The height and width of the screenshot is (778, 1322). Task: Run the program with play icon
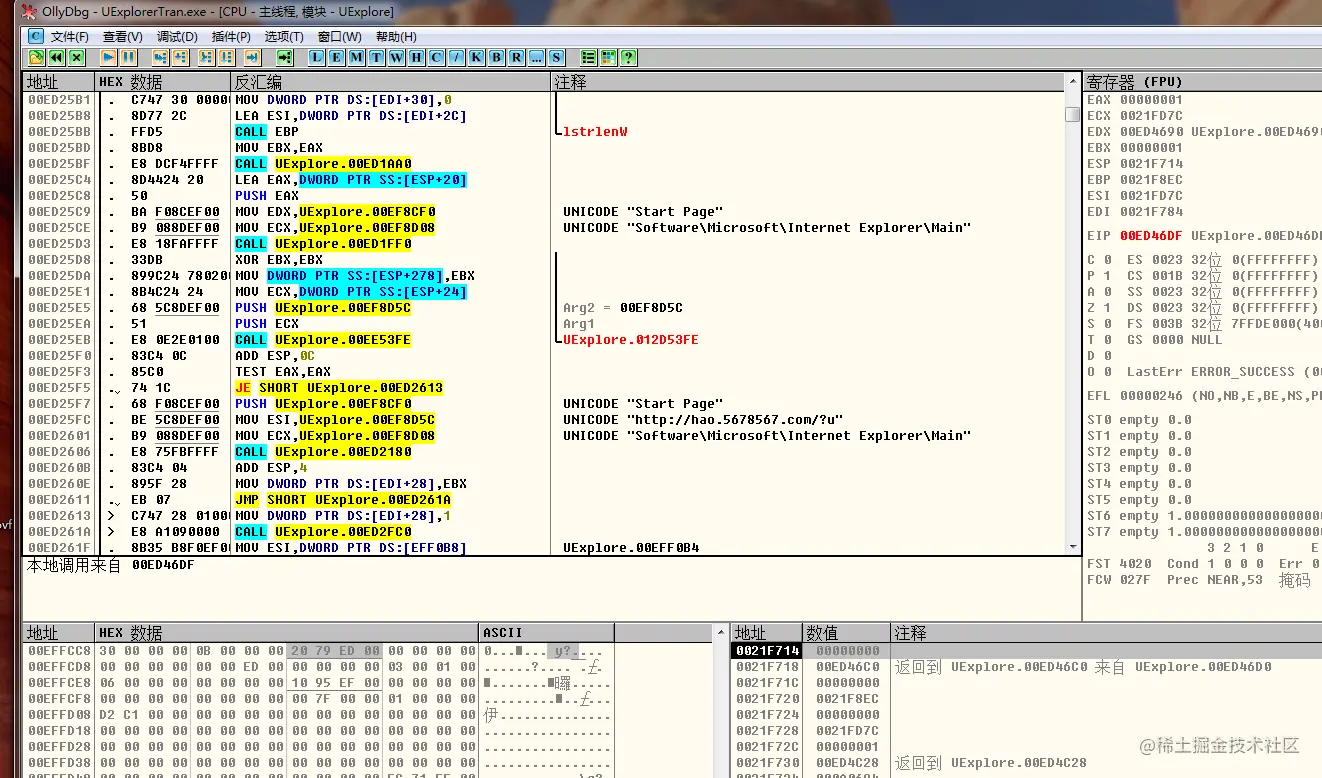tap(108, 57)
